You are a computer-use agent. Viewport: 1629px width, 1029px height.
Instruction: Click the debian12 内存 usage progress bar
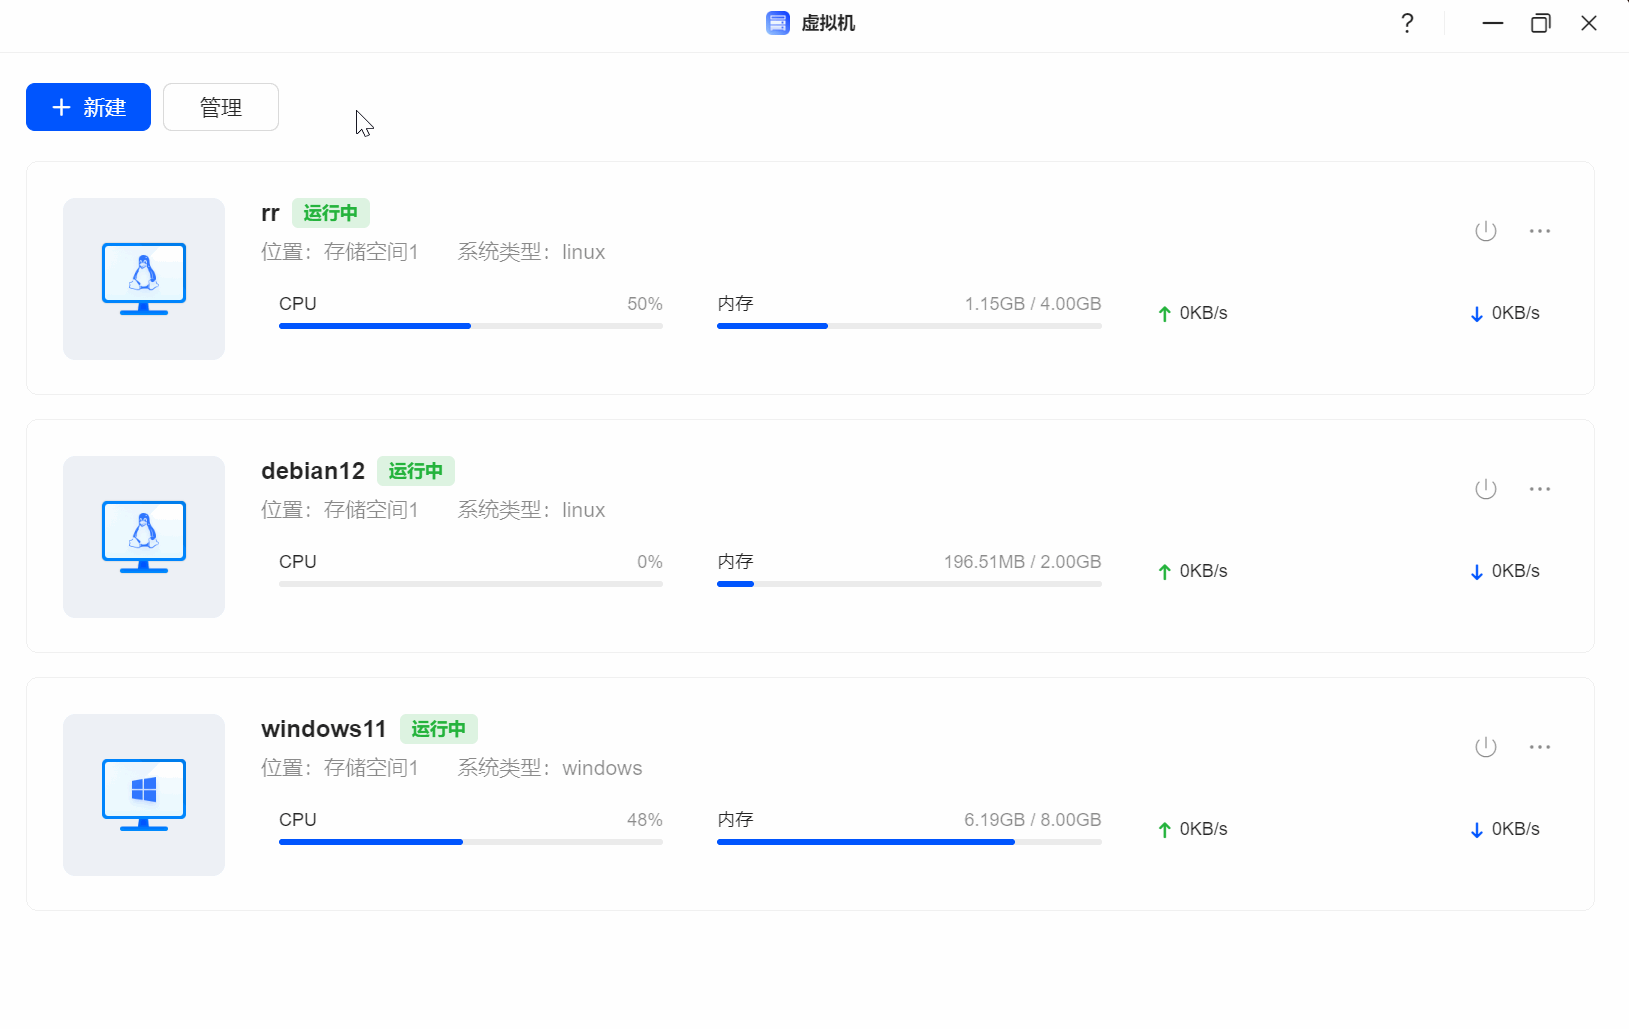[909, 584]
